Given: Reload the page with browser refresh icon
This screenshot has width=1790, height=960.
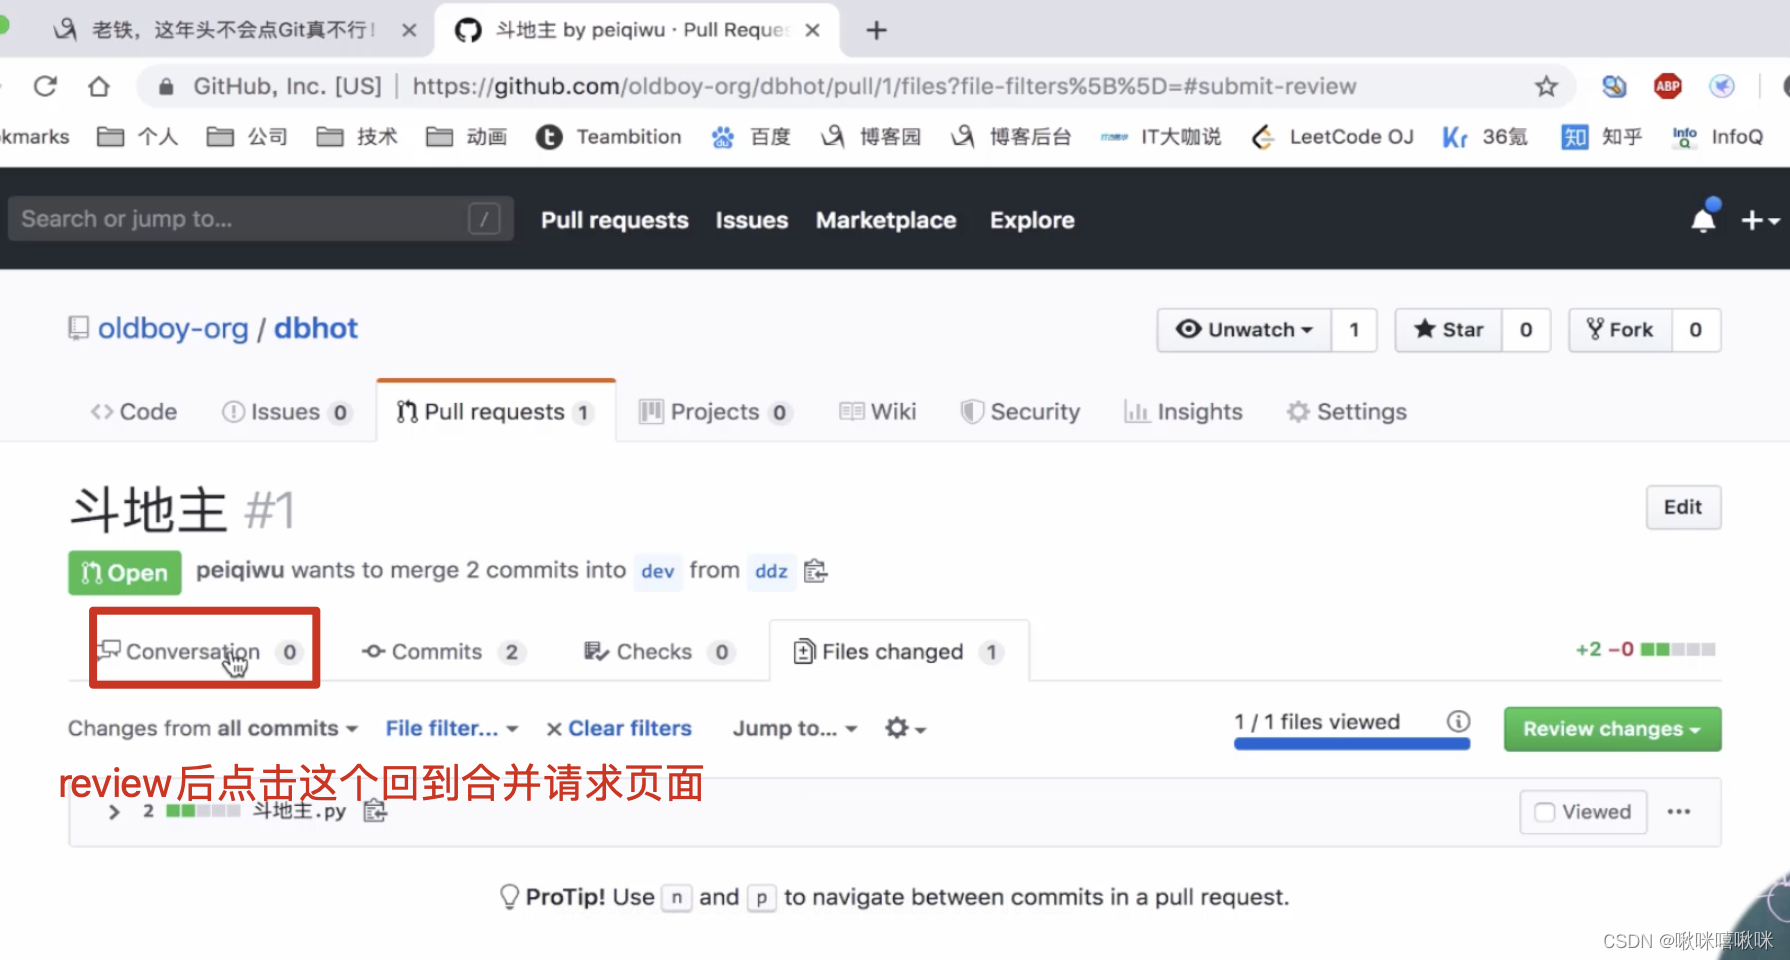Looking at the screenshot, I should click(x=46, y=87).
